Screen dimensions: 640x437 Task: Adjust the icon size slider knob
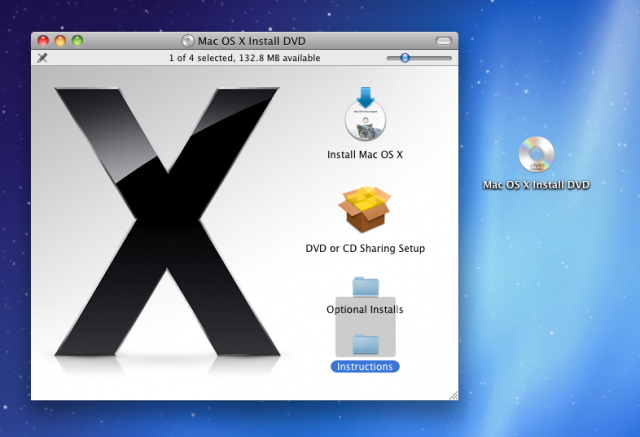tap(405, 58)
